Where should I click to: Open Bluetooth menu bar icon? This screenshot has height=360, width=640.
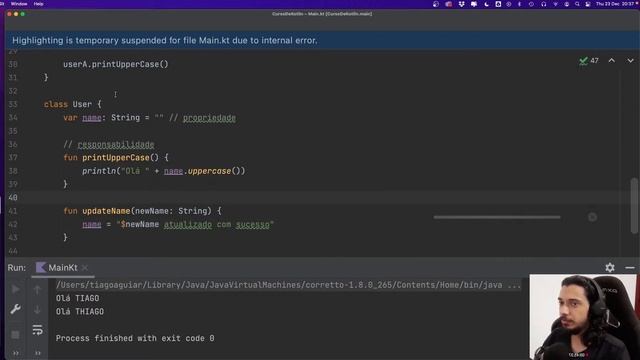point(519,4)
